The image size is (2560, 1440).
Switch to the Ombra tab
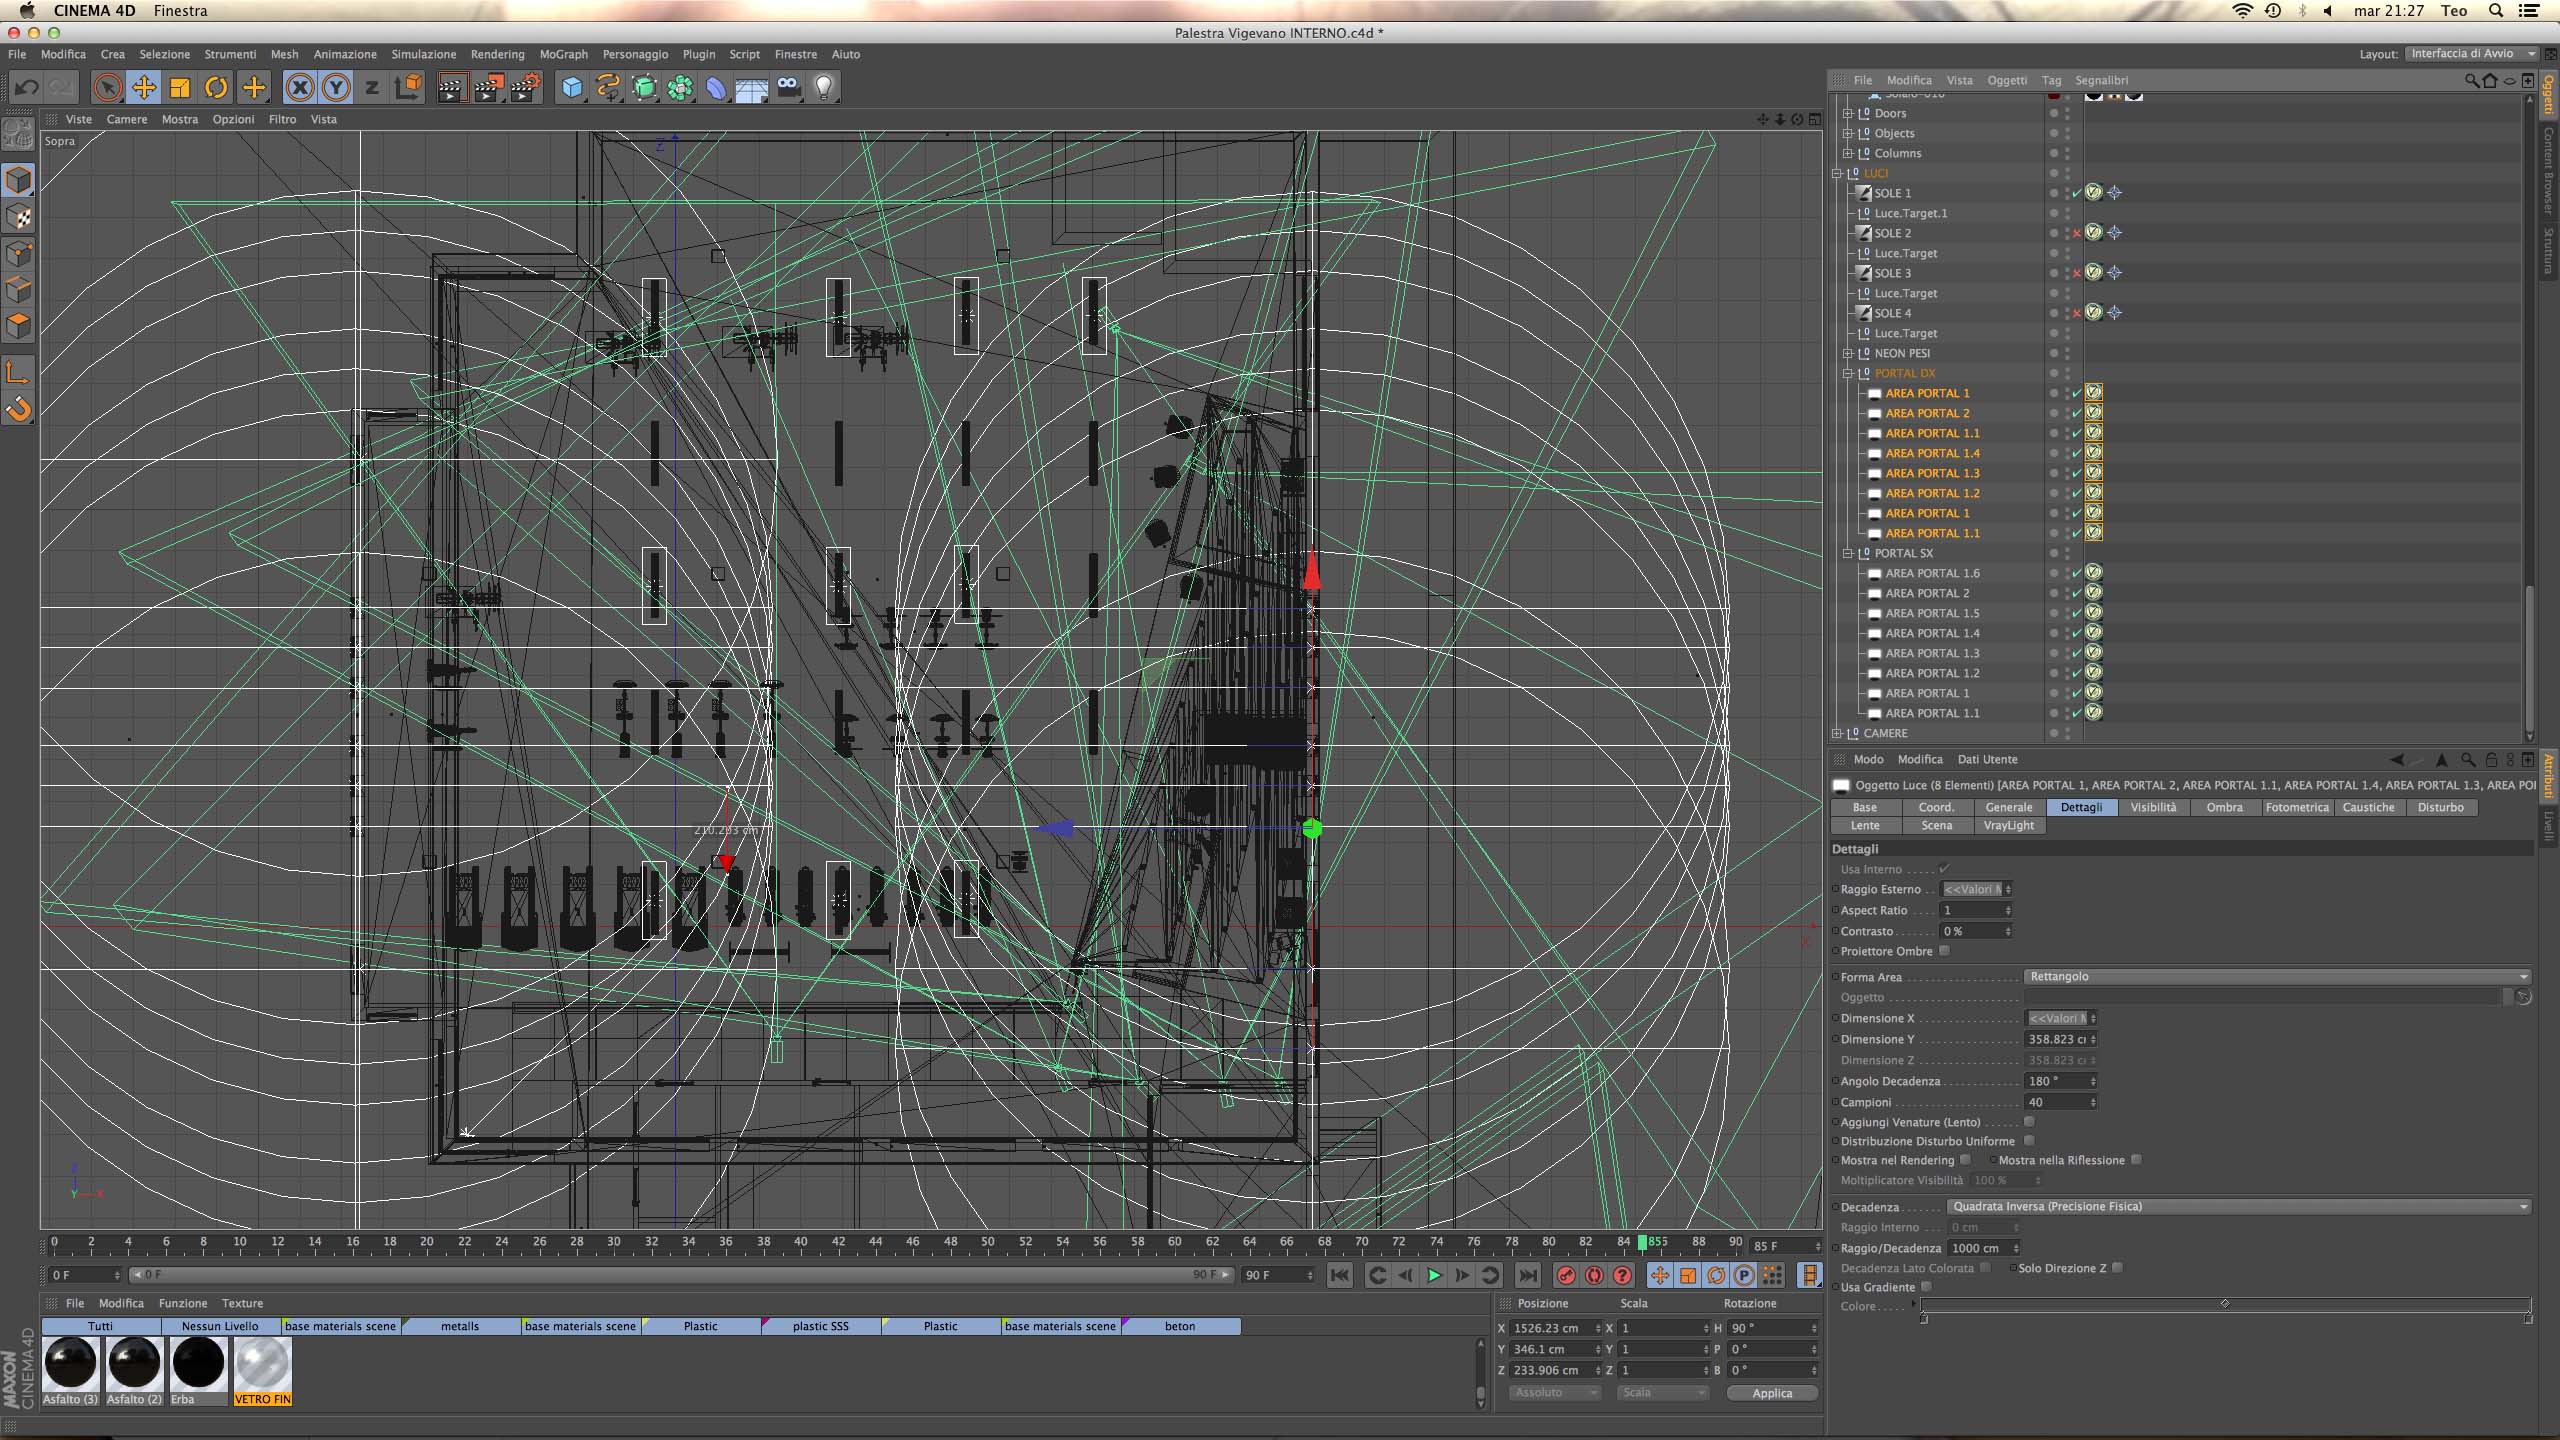click(2224, 807)
